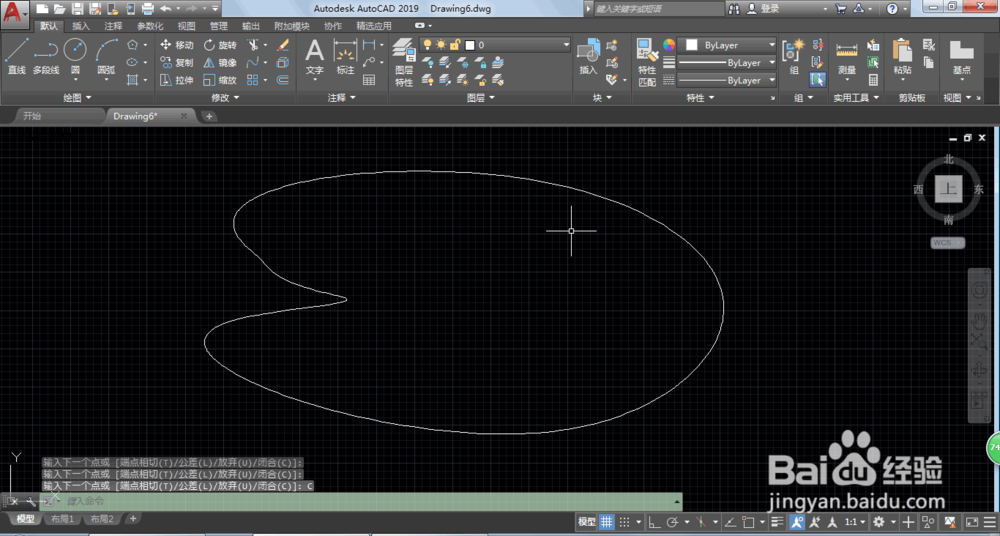Toggle ortho mode in status bar

click(654, 522)
